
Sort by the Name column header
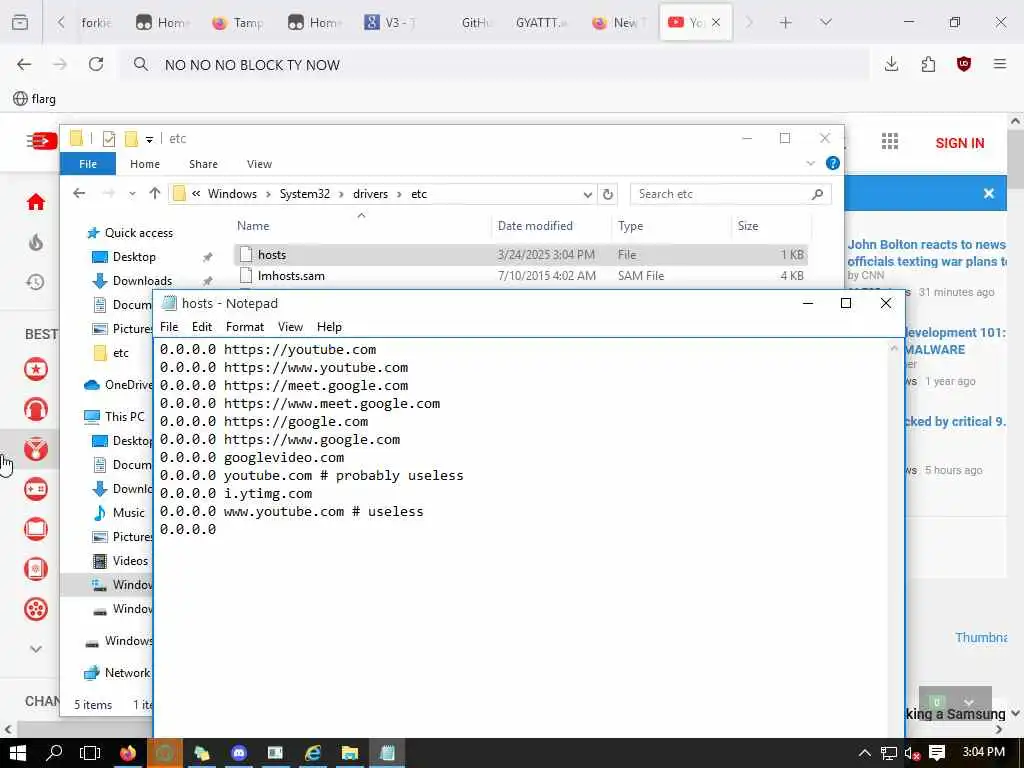(253, 225)
